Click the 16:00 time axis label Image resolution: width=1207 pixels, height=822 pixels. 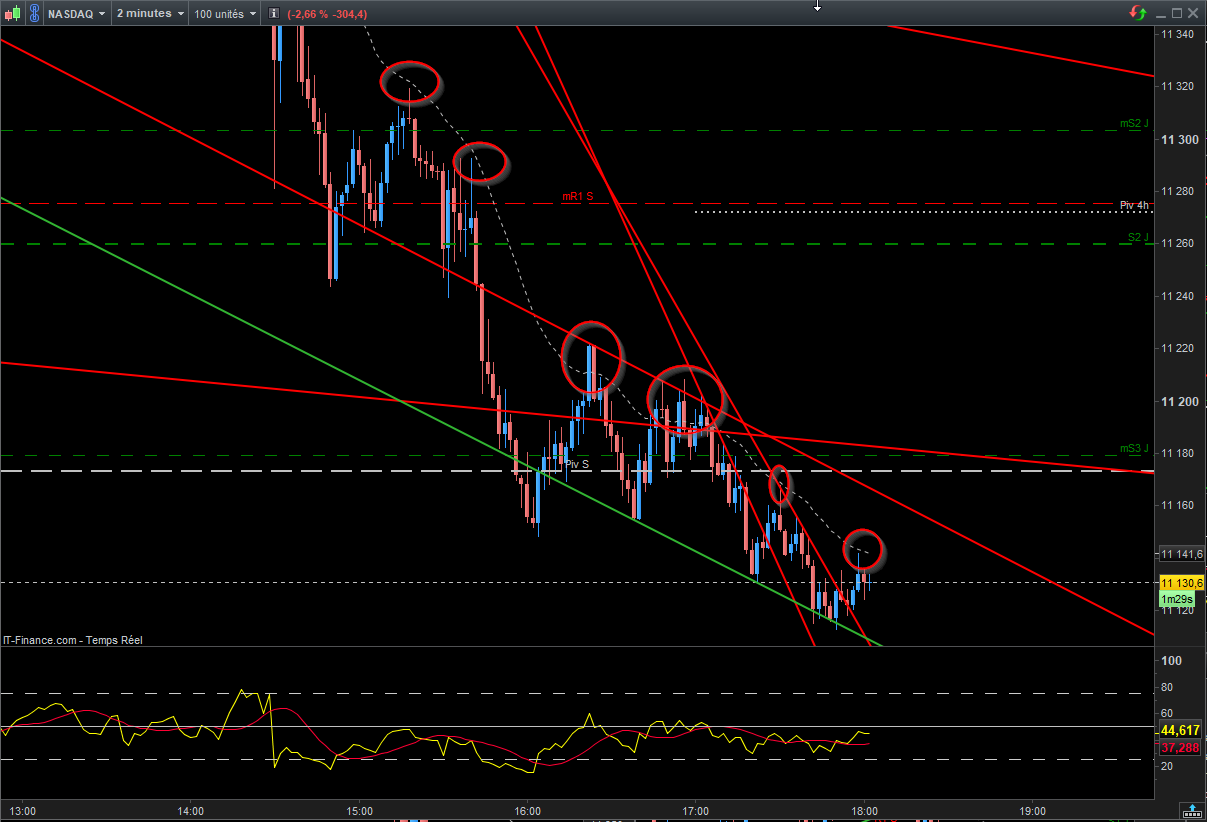click(x=527, y=811)
